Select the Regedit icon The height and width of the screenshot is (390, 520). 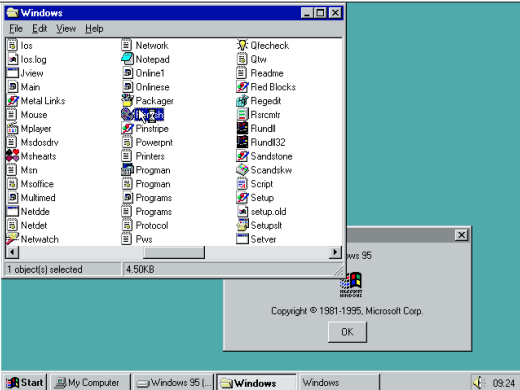tap(242, 100)
